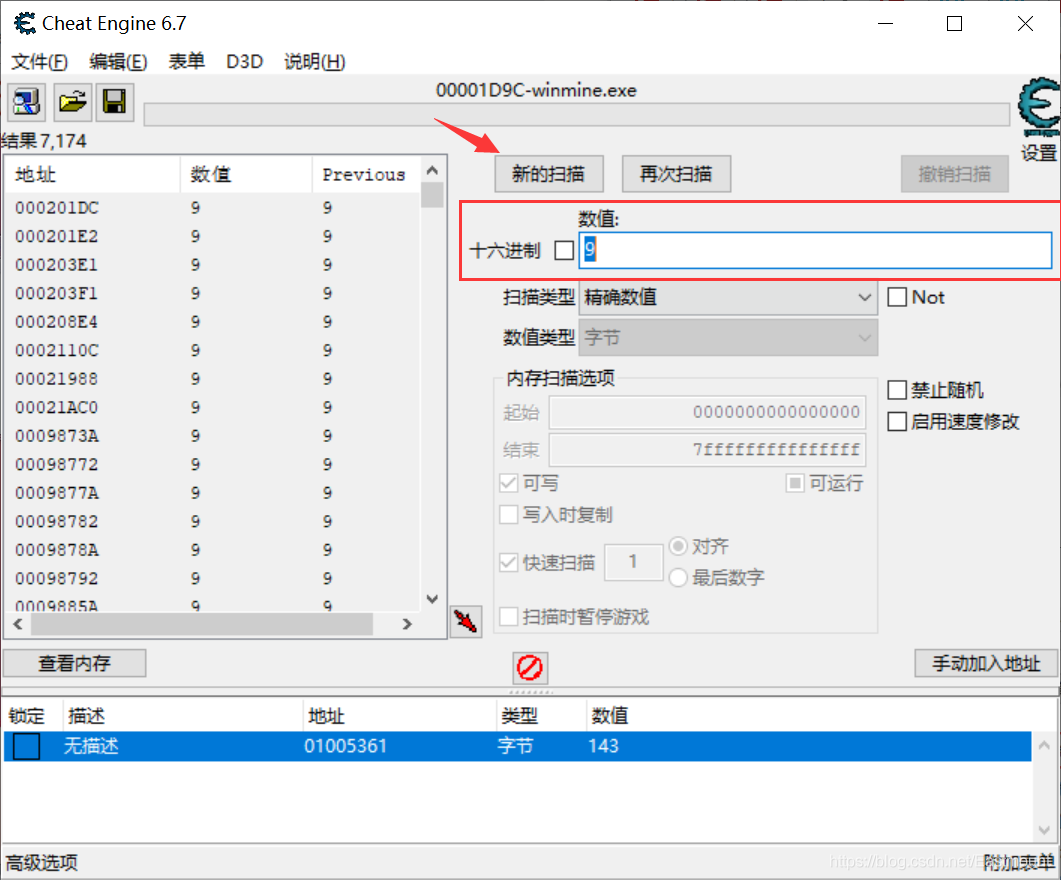The width and height of the screenshot is (1061, 880).
Task: Open a cheat table with the folder icon
Action: click(x=71, y=102)
